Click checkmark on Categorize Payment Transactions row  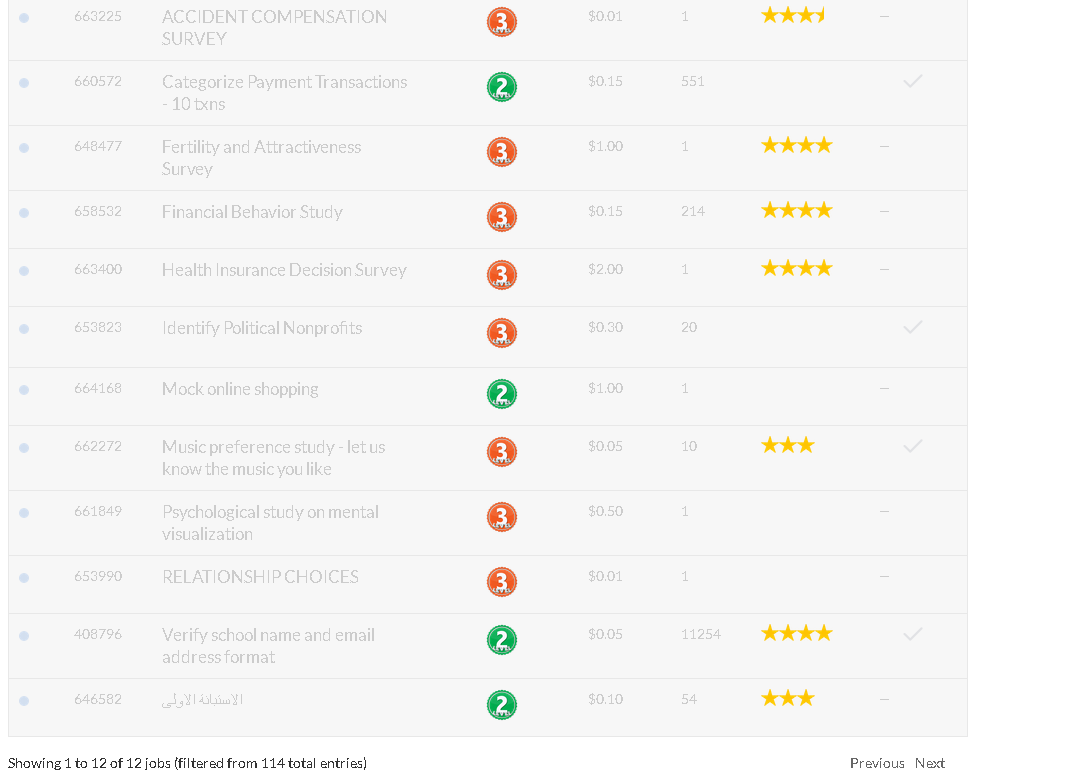click(x=912, y=82)
